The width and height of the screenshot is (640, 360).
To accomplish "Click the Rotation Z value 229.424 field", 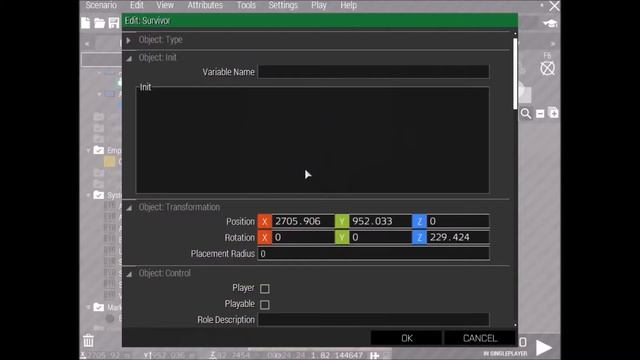I will tap(458, 238).
